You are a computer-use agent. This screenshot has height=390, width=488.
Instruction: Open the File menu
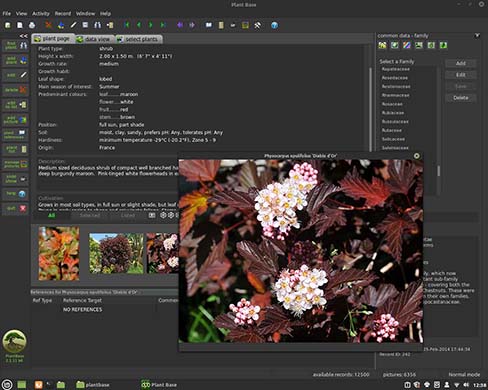coord(7,14)
